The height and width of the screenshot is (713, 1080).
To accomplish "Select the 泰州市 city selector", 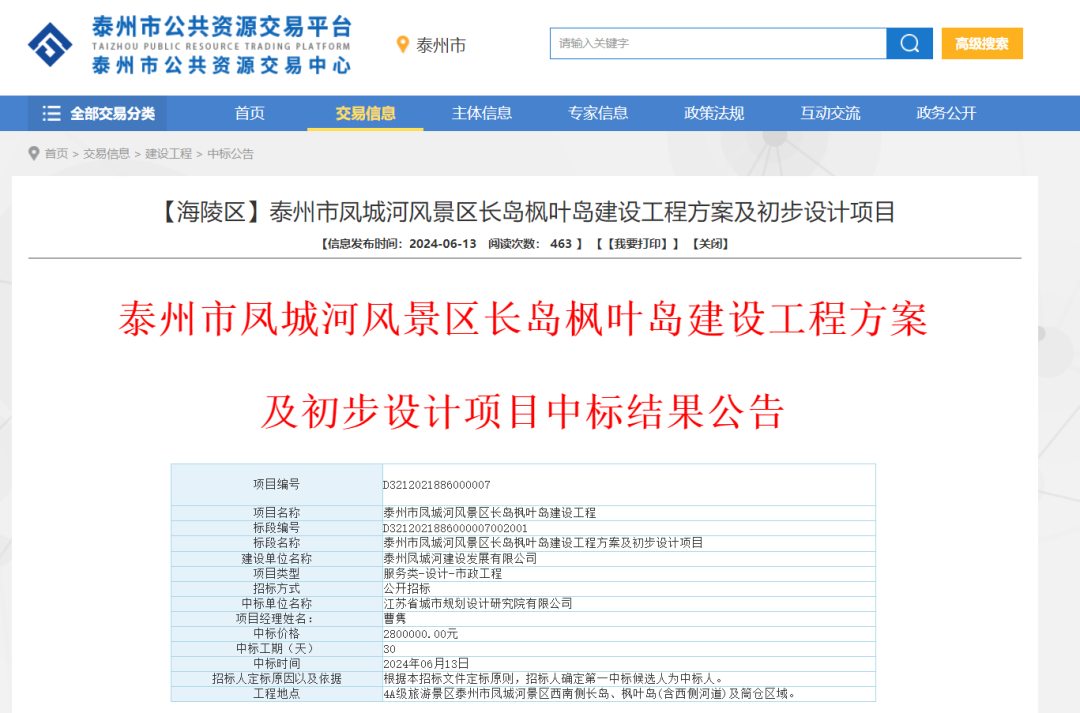I will point(440,45).
